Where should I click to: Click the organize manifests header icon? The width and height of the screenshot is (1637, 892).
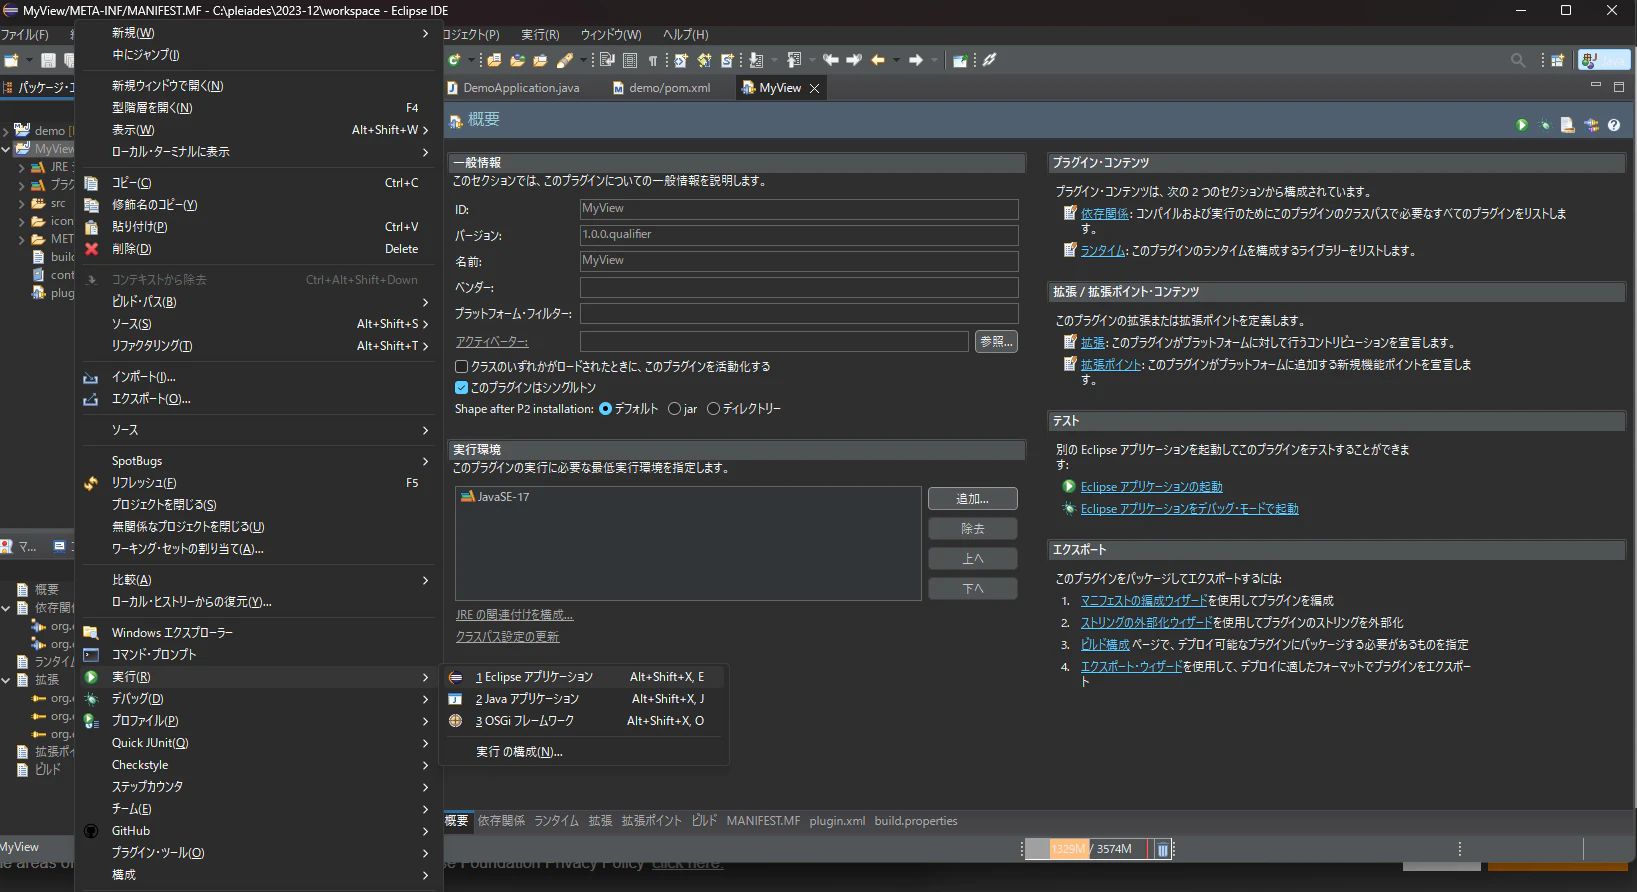pyautogui.click(x=1591, y=125)
